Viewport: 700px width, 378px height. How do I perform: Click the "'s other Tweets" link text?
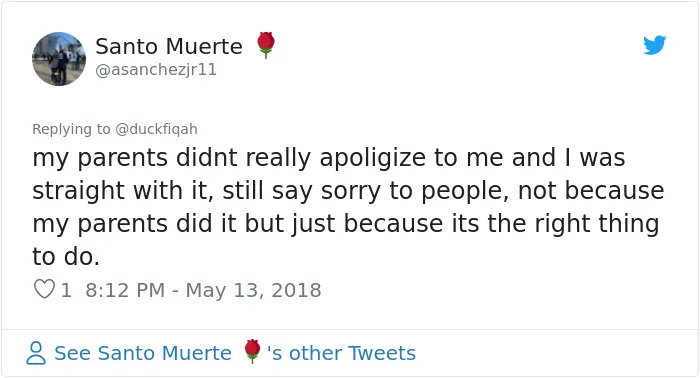pyautogui.click(x=342, y=353)
